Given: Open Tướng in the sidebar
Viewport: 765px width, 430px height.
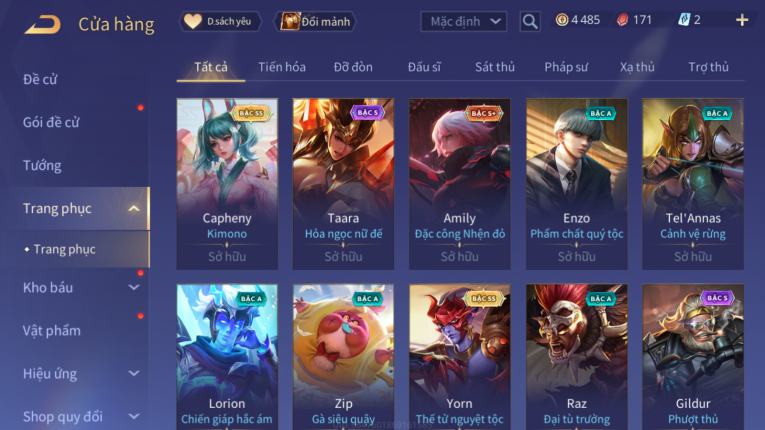Looking at the screenshot, I should (42, 165).
